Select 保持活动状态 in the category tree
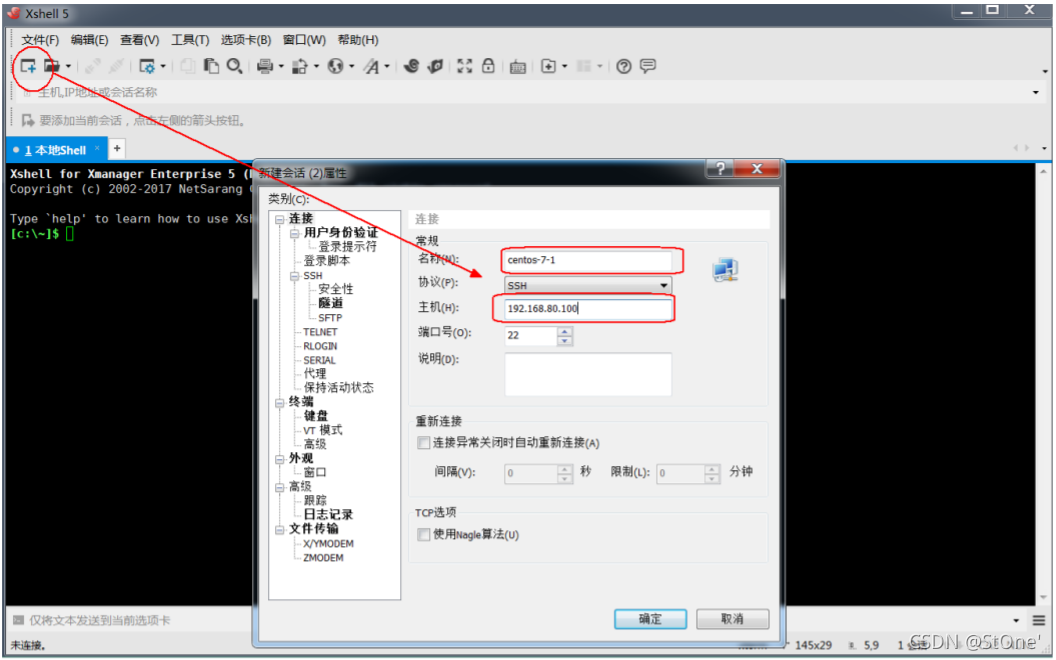1056x660 pixels. tap(338, 388)
